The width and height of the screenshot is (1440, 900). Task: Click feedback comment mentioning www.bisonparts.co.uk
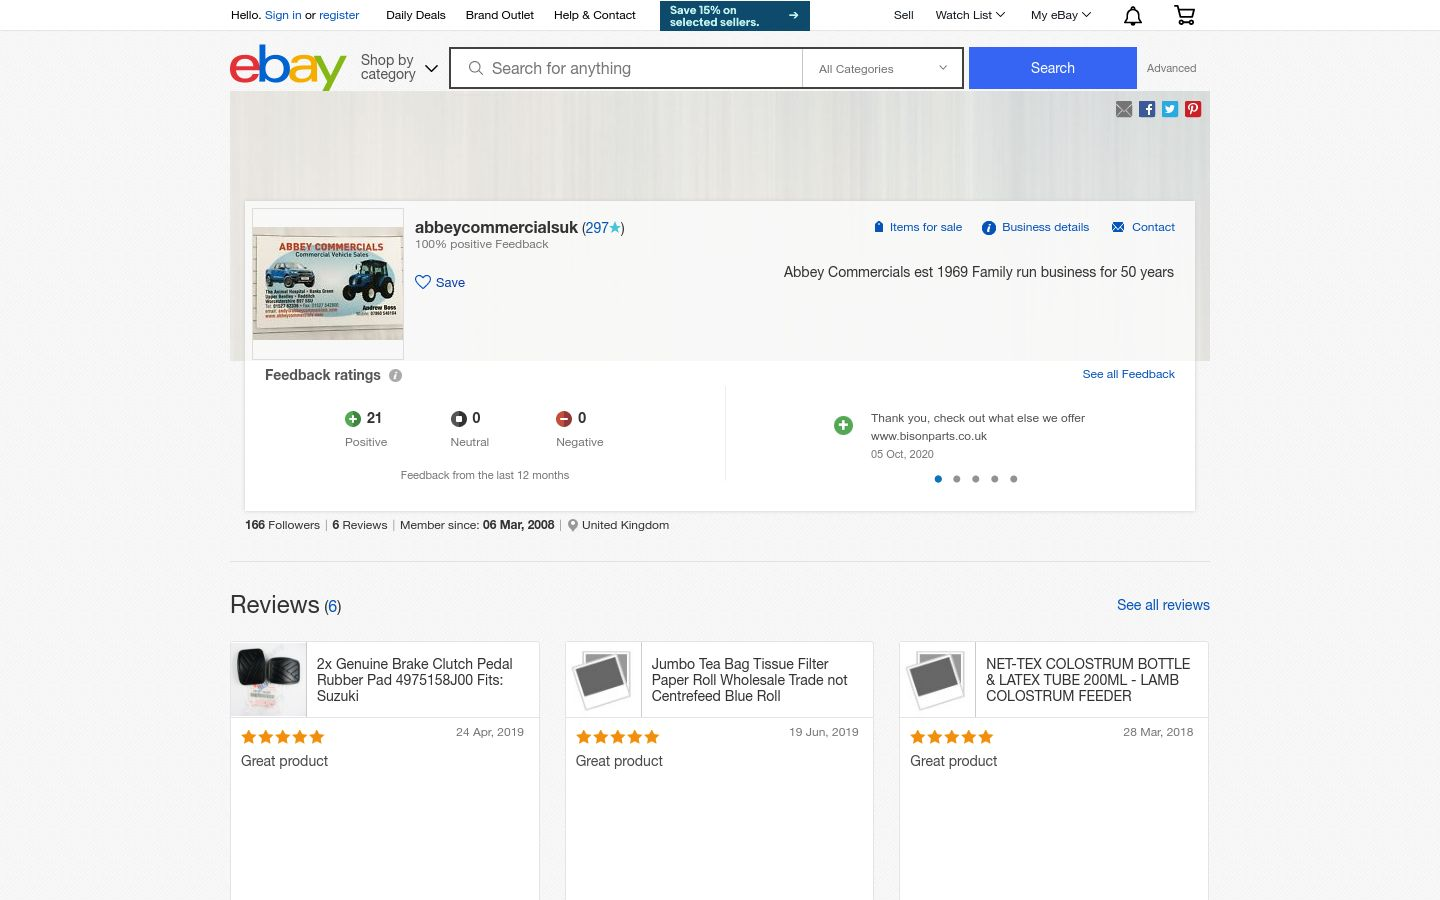click(x=978, y=427)
